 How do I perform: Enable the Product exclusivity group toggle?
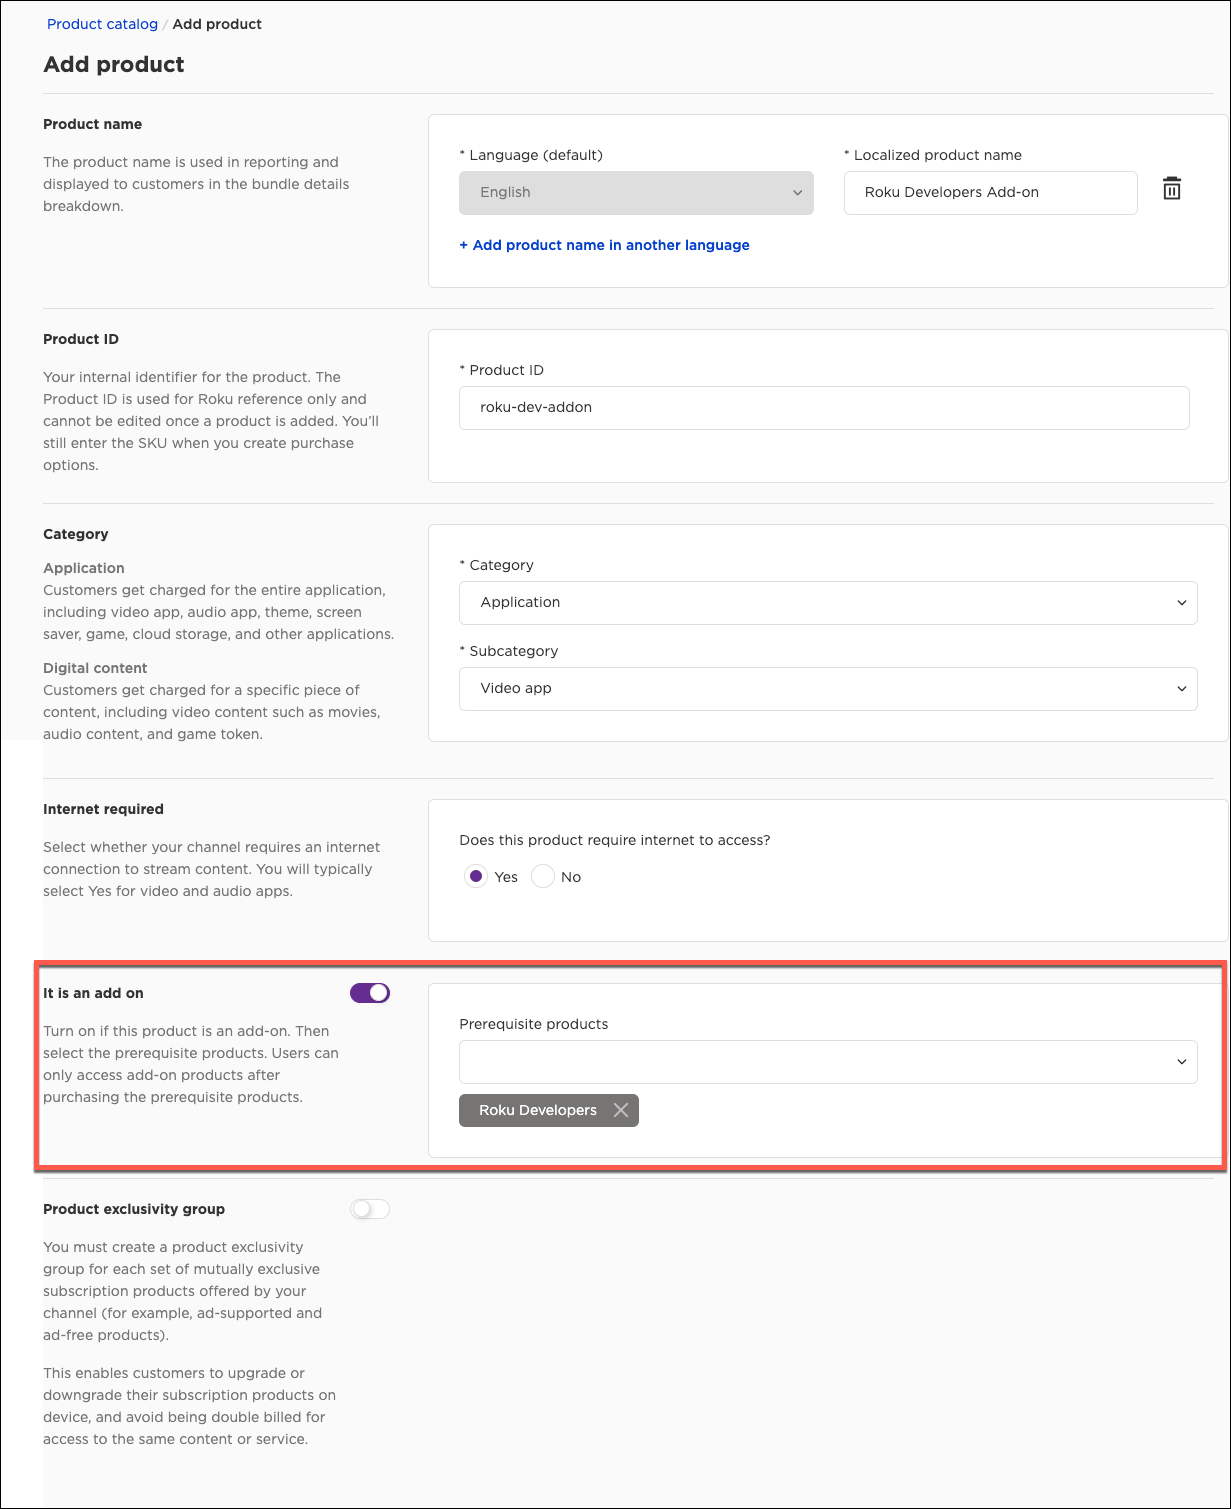[x=370, y=1209]
